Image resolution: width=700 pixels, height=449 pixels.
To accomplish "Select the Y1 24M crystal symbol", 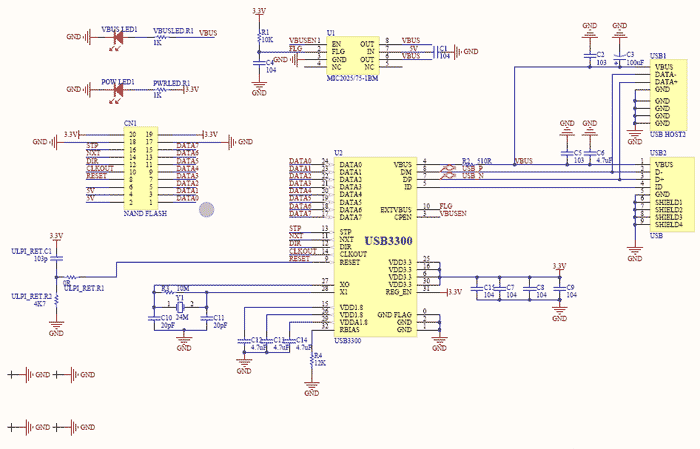I will [x=180, y=307].
